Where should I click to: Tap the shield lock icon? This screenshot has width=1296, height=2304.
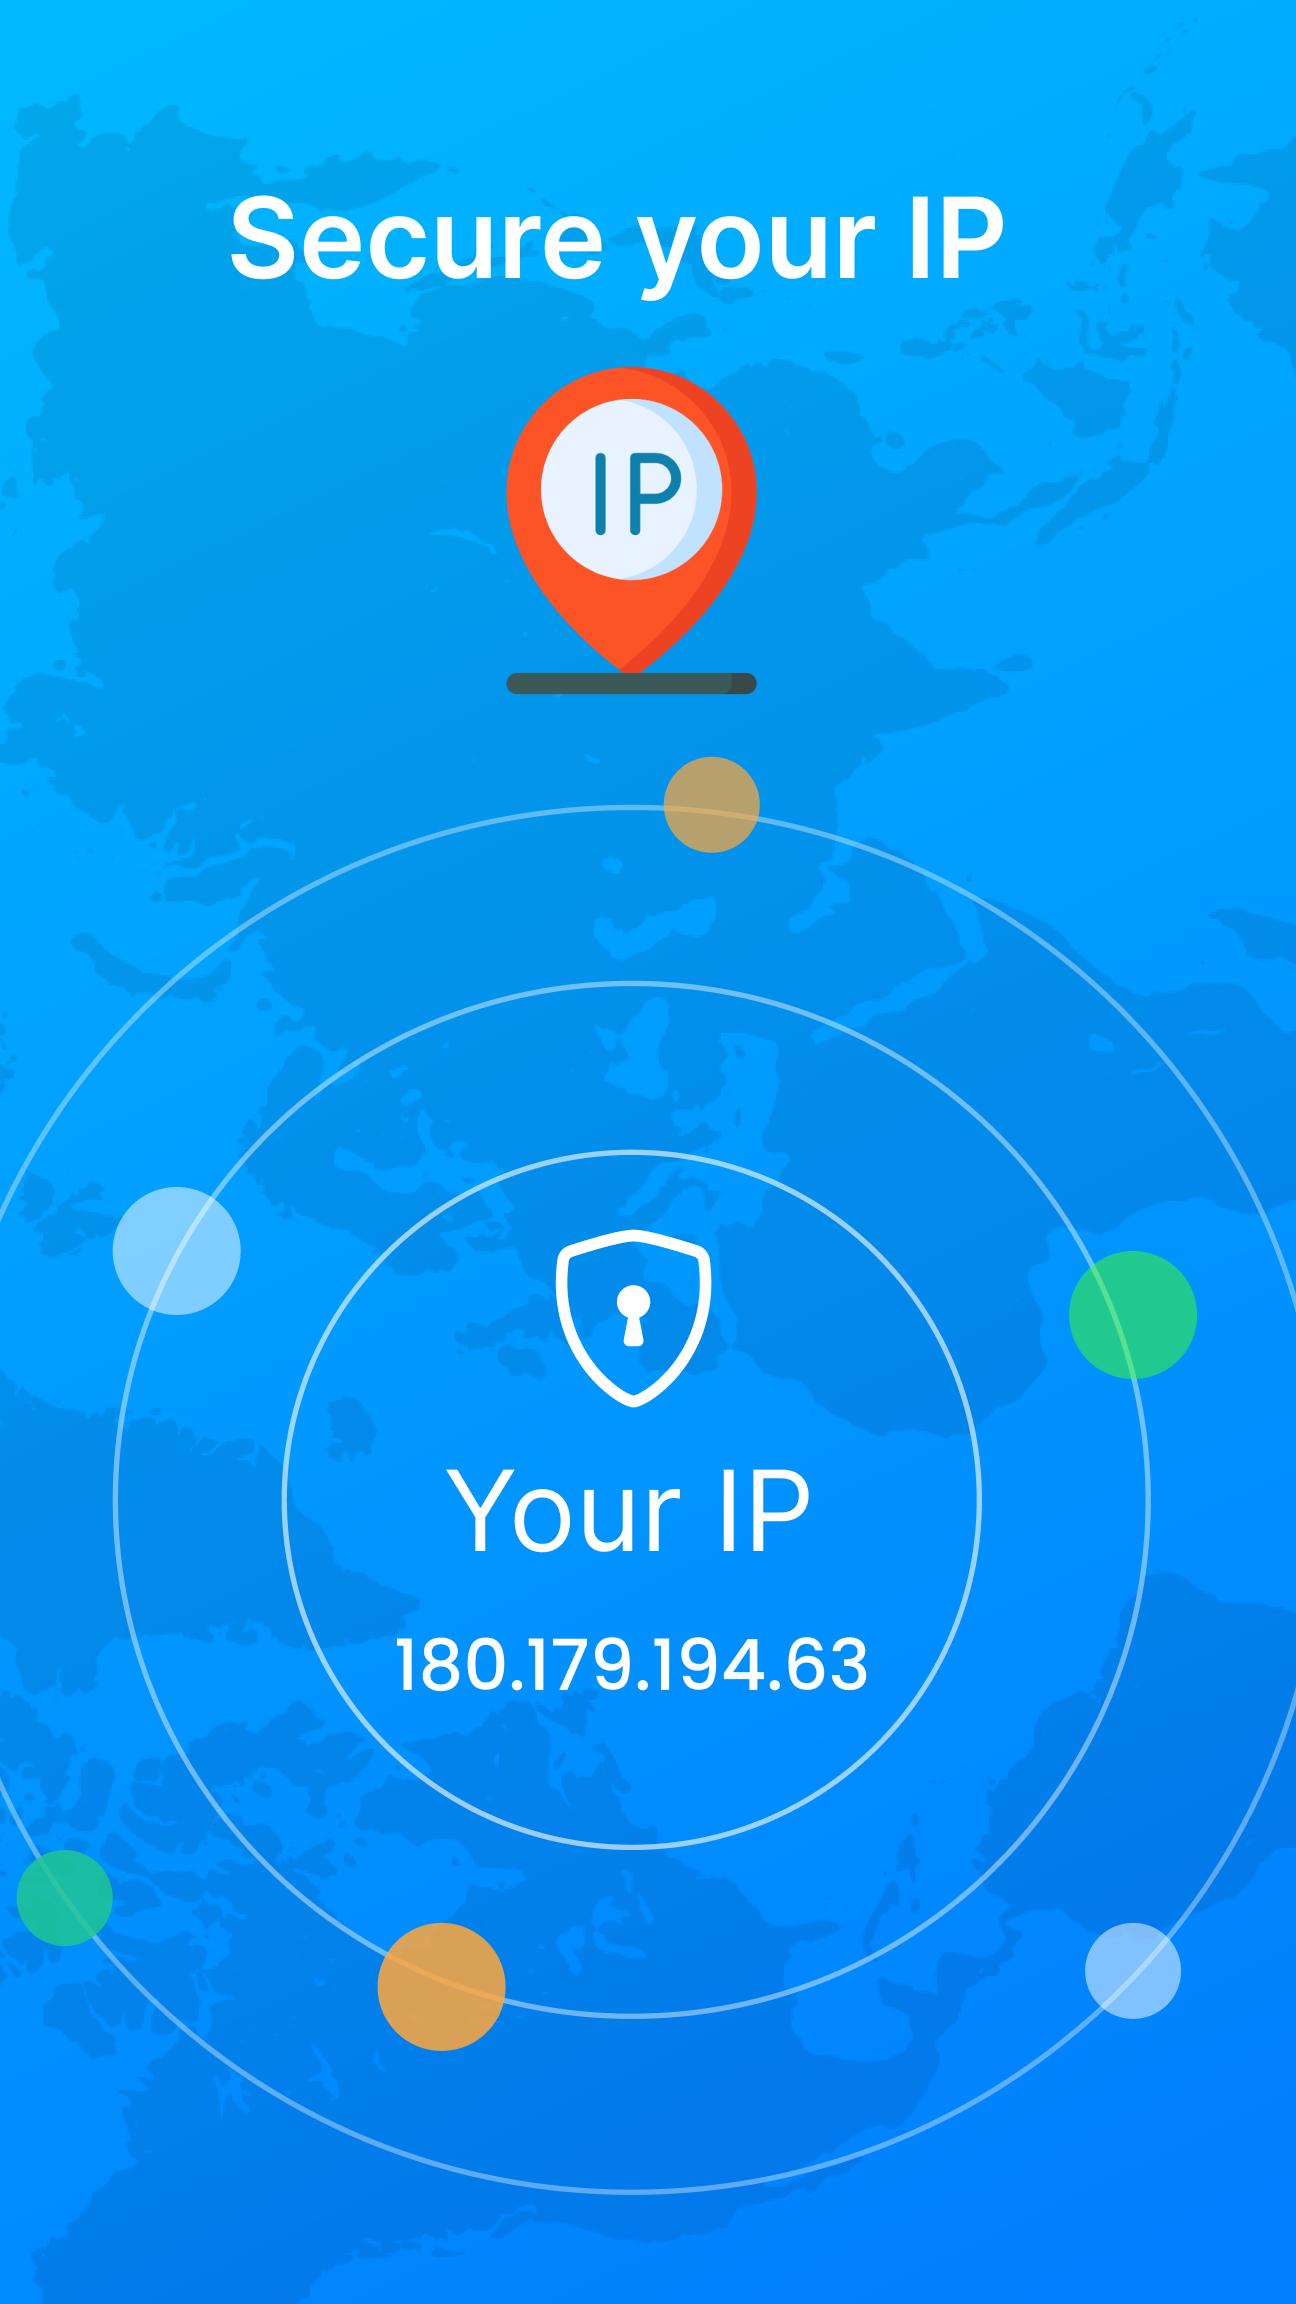coord(633,1318)
